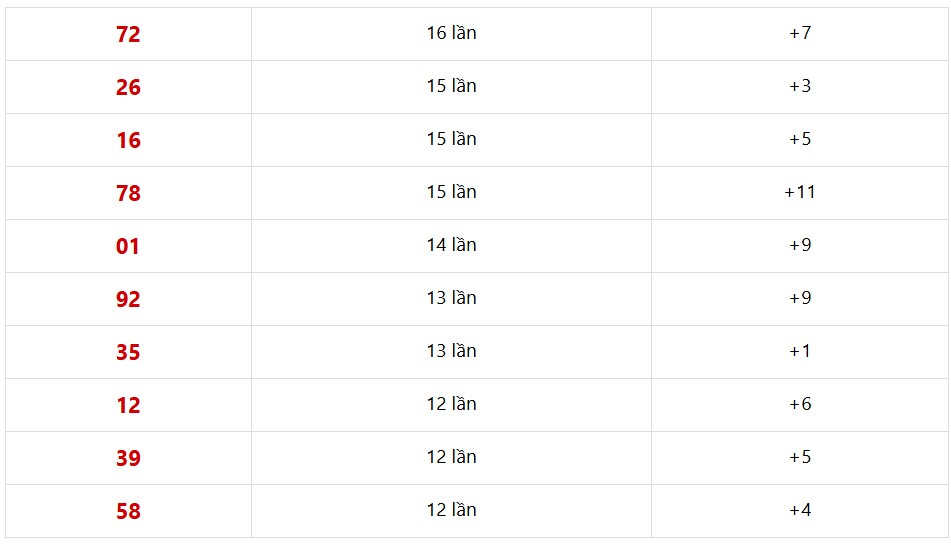Select the +6 value cell
The width and height of the screenshot is (951, 544).
[x=800, y=404]
